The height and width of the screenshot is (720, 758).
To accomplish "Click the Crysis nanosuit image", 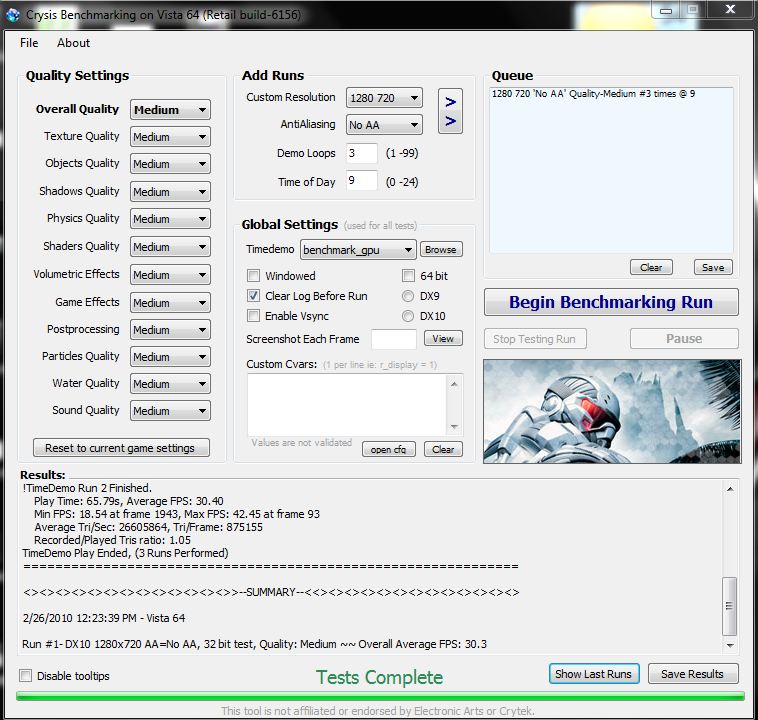I will [x=612, y=411].
